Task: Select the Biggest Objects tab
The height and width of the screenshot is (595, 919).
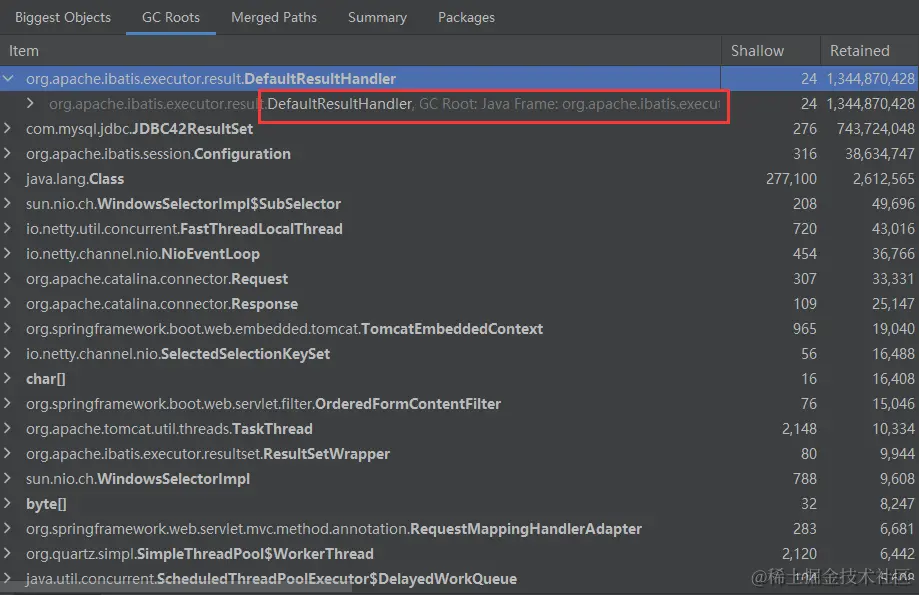Action: (63, 17)
